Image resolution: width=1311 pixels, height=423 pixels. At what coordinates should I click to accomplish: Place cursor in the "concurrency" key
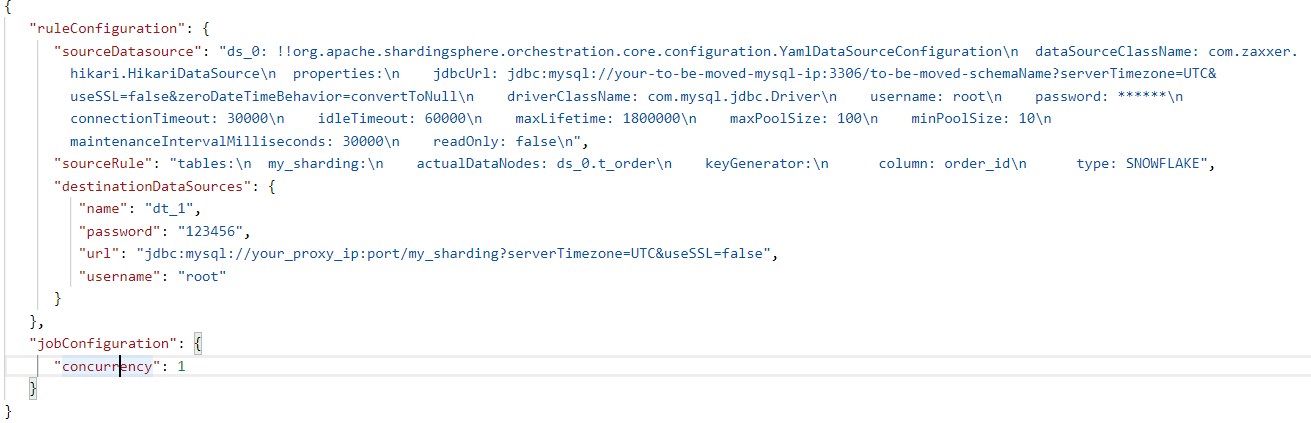pos(106,366)
